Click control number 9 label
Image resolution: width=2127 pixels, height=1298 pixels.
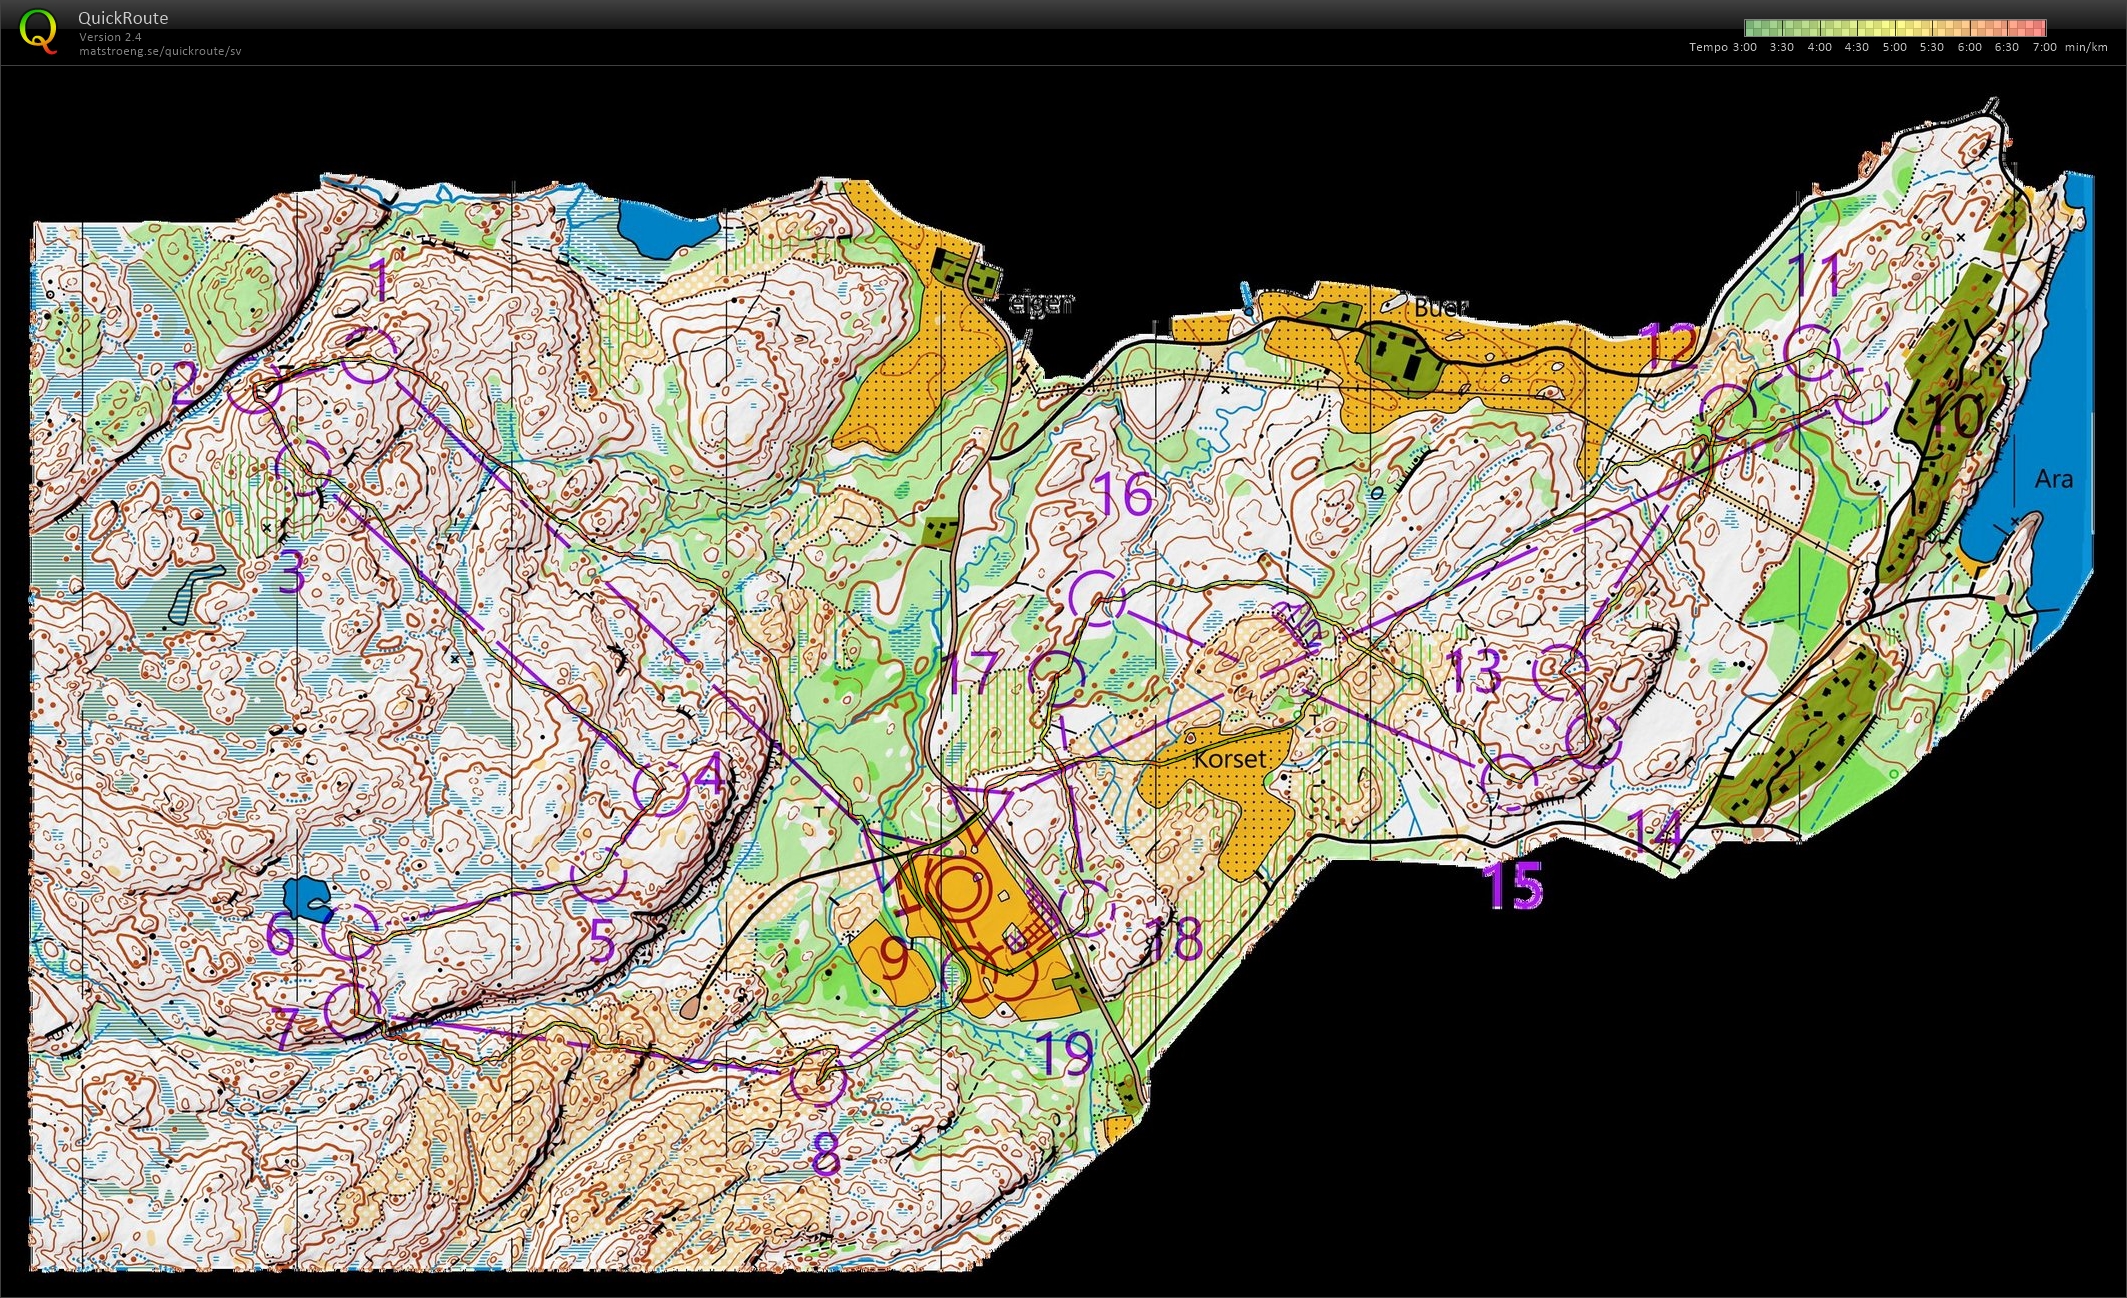pos(893,959)
